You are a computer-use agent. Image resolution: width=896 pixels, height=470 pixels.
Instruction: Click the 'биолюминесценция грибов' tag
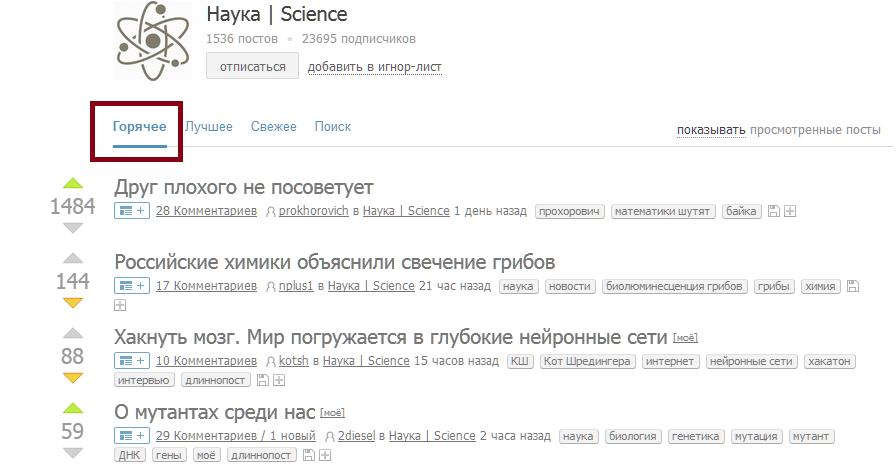674,286
